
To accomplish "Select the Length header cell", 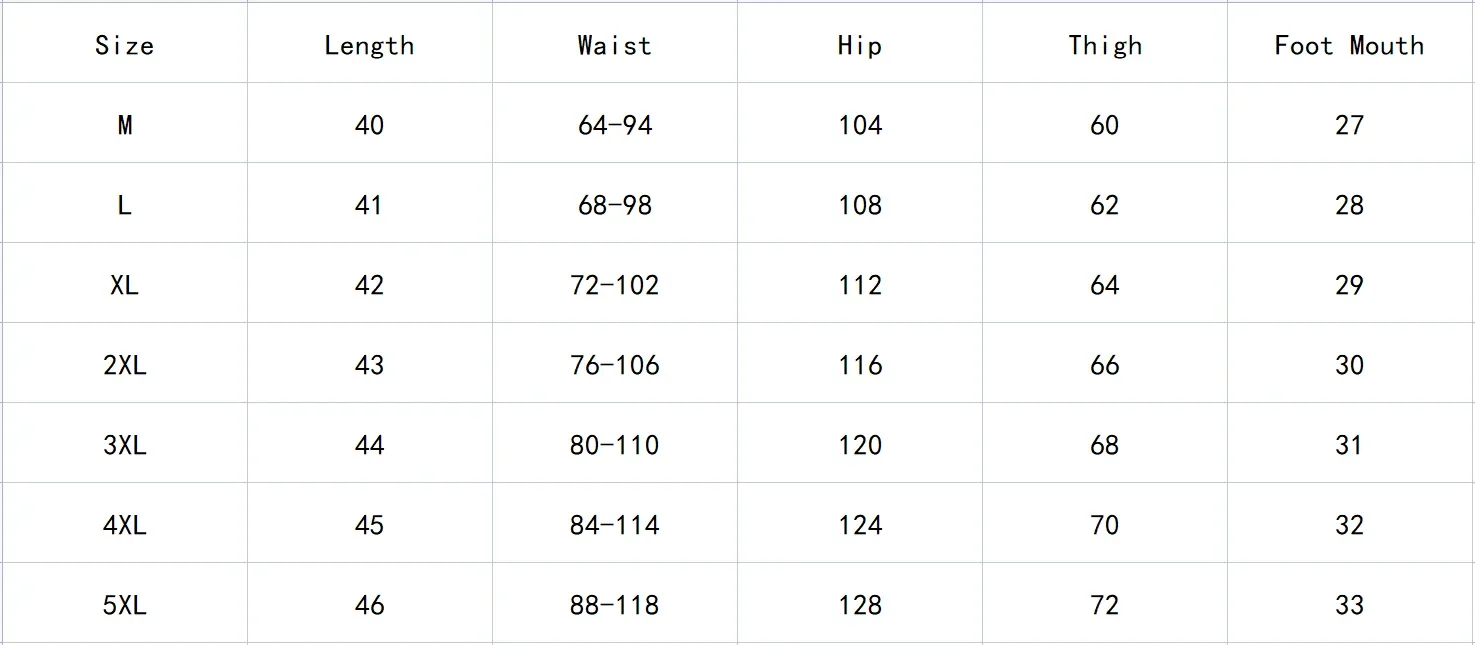I will click(369, 45).
